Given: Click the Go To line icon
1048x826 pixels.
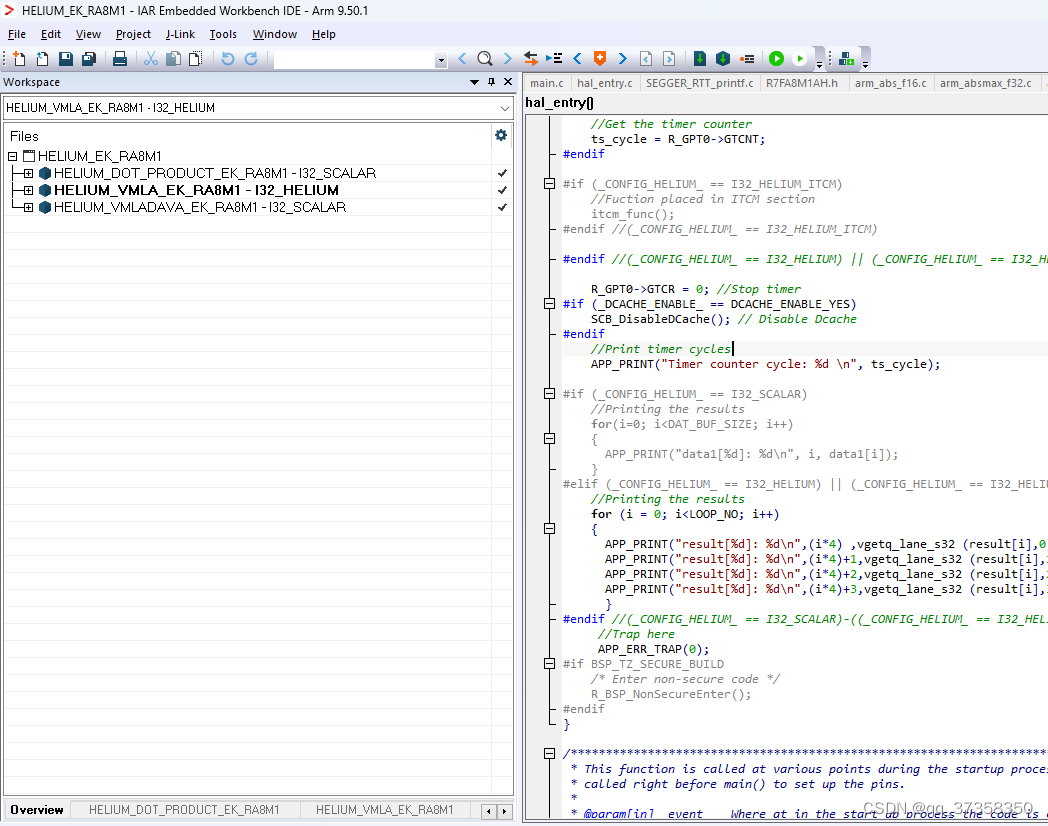Looking at the screenshot, I should point(554,59).
